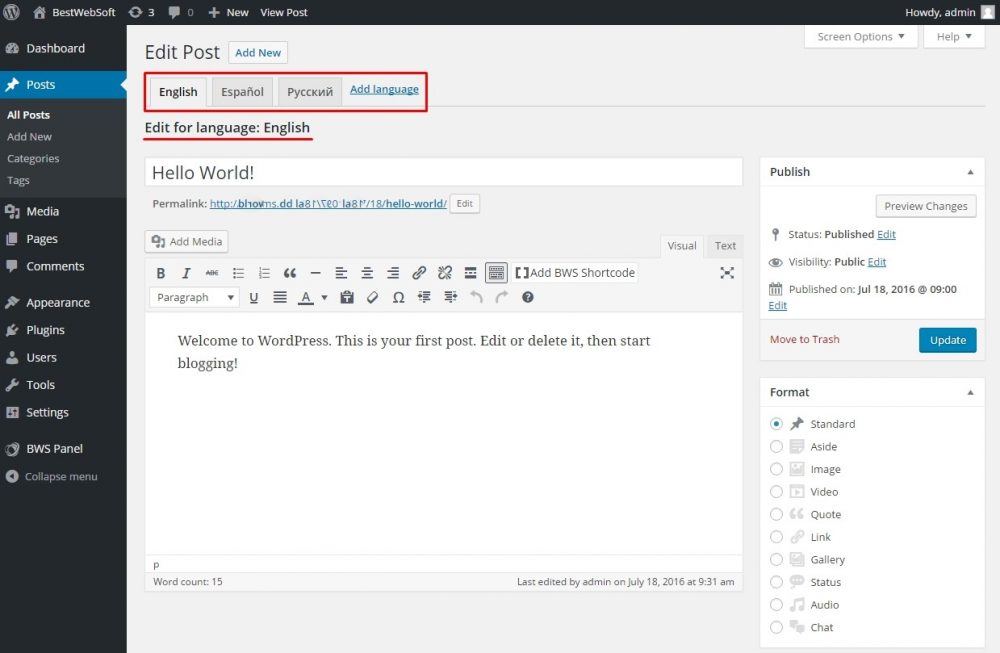The height and width of the screenshot is (653, 1000).
Task: Select the blockquote tool
Action: [x=290, y=272]
